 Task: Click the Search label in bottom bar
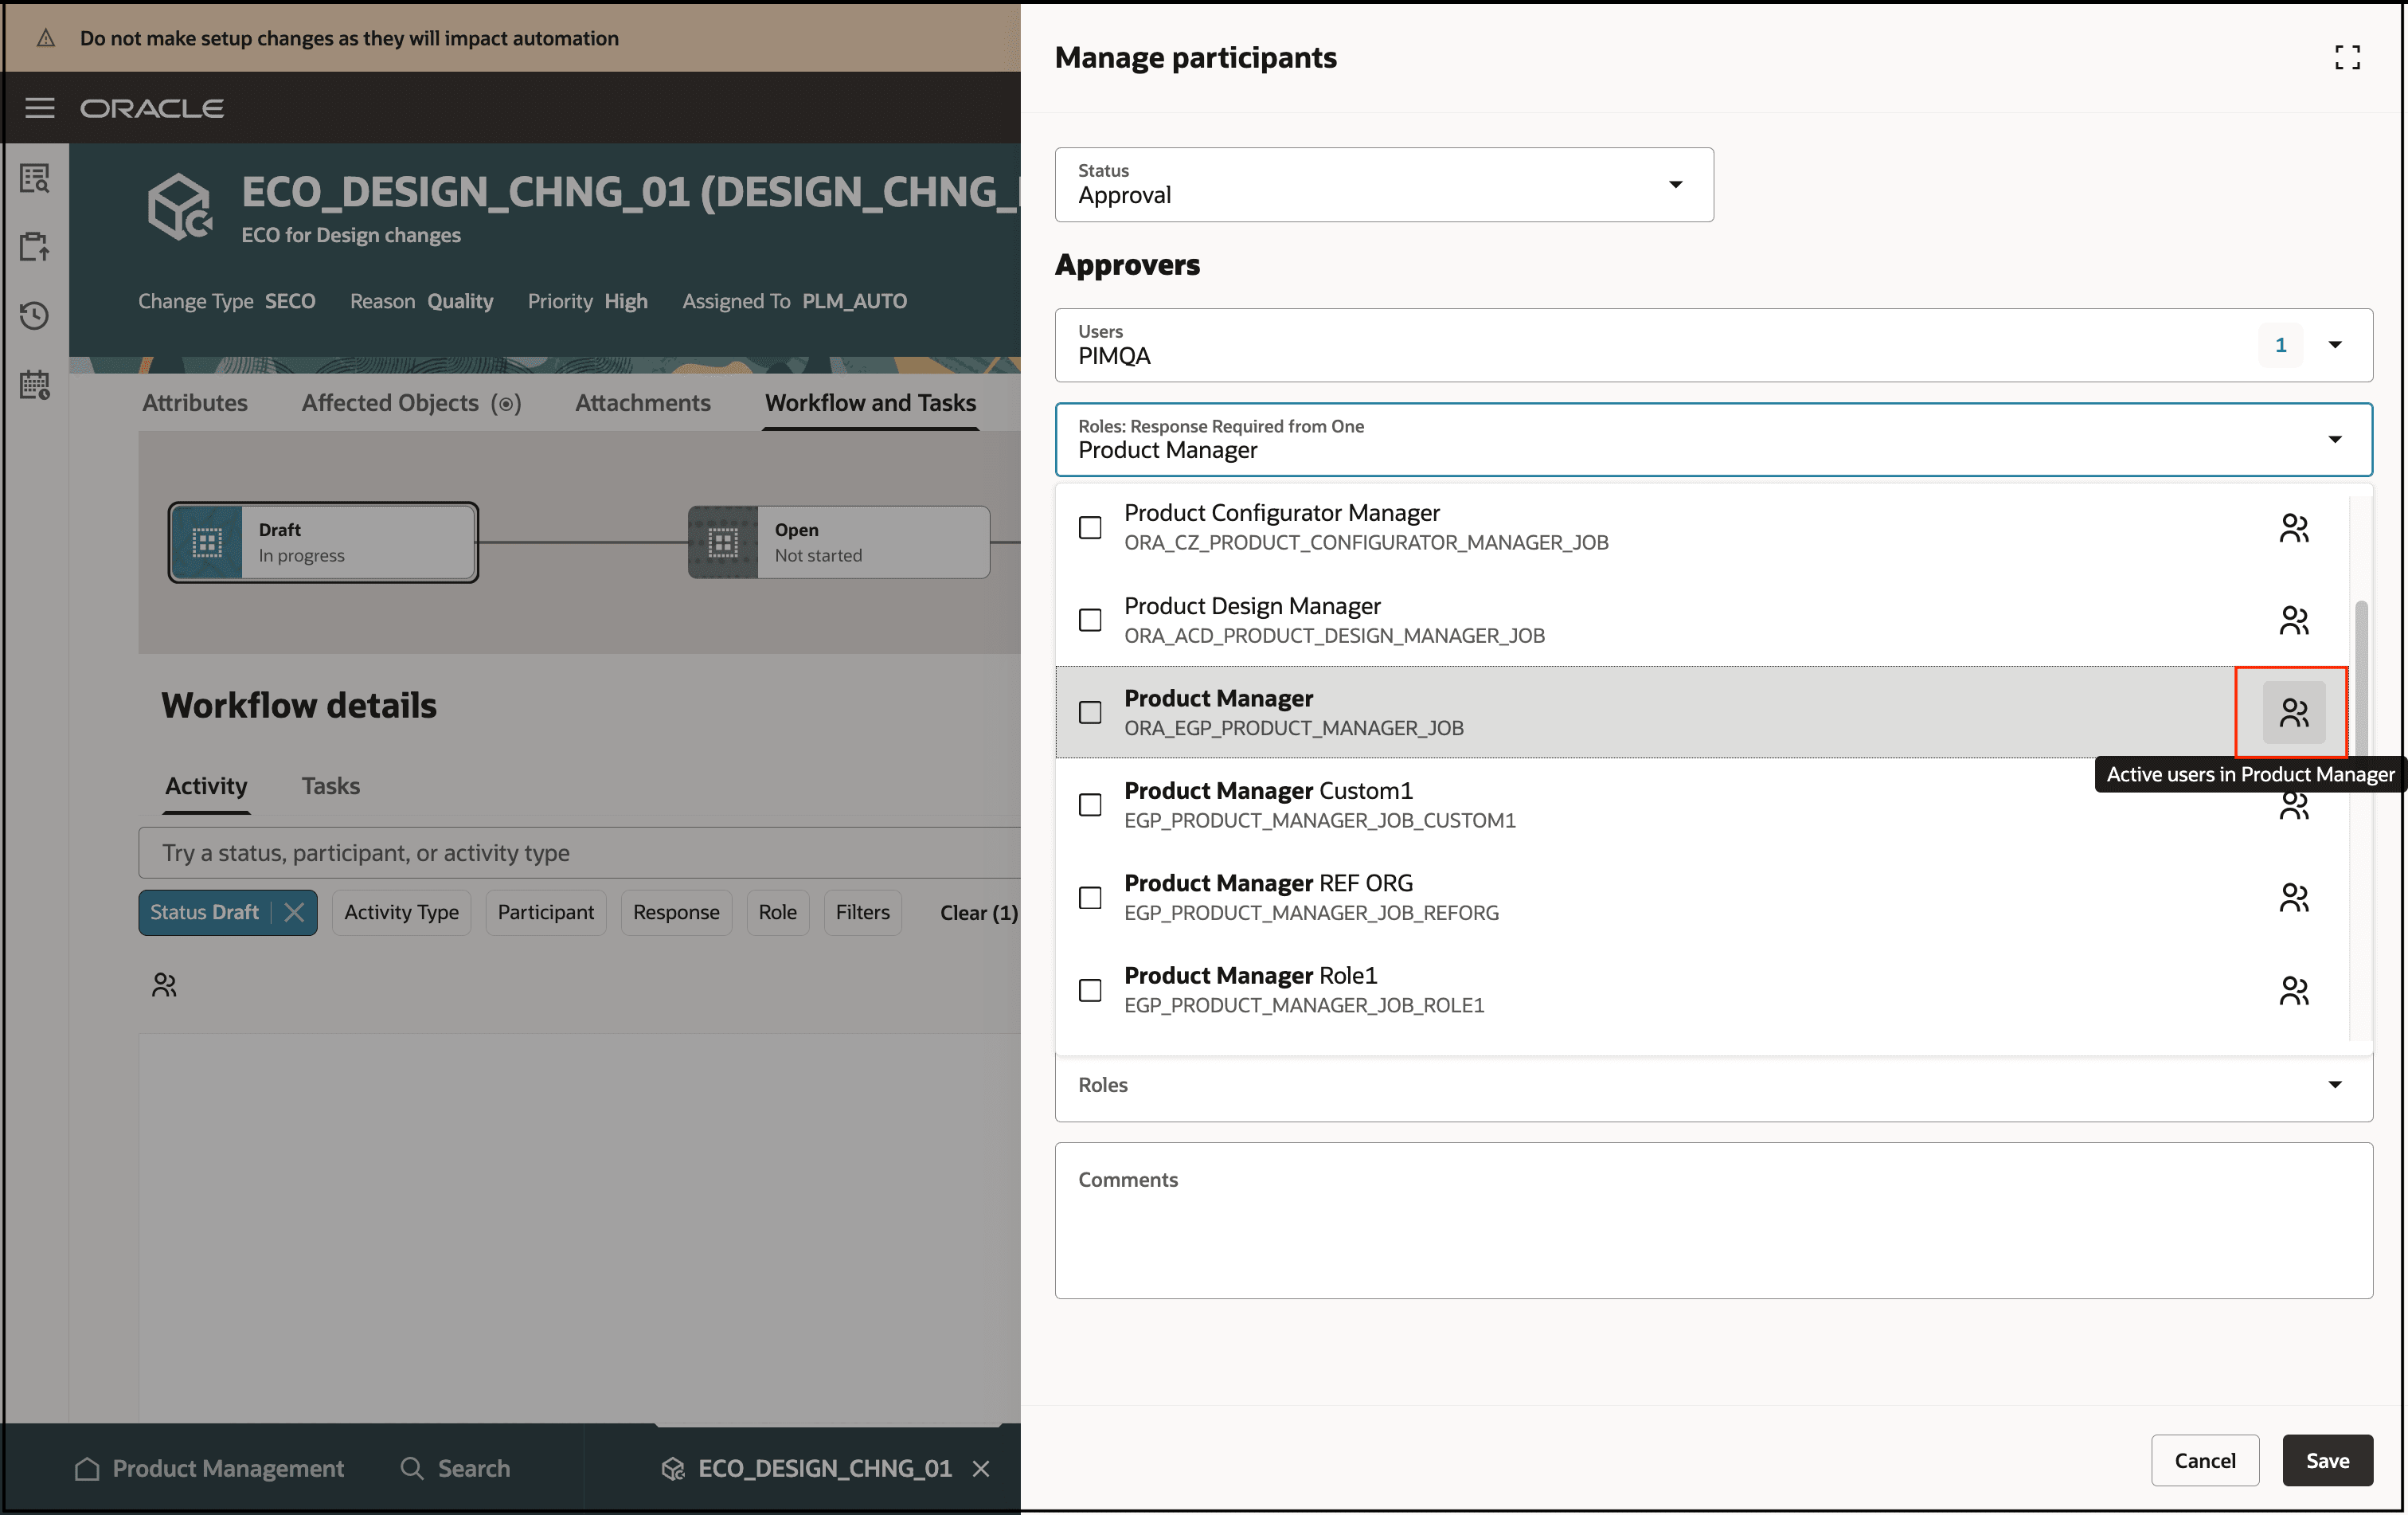[x=474, y=1468]
